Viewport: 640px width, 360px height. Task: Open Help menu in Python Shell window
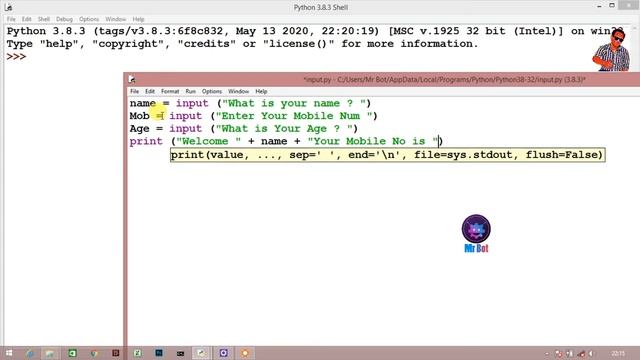pyautogui.click(x=138, y=19)
